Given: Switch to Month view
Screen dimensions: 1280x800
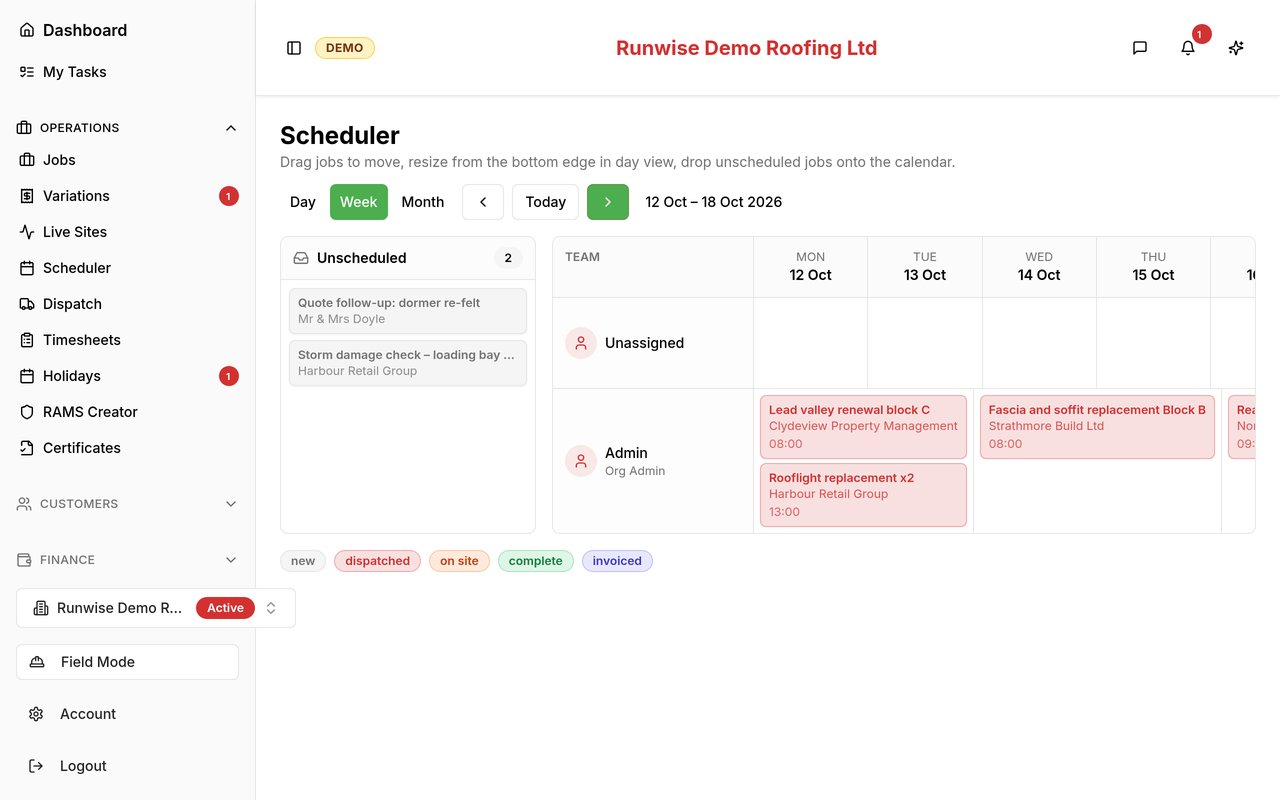Looking at the screenshot, I should tap(423, 202).
